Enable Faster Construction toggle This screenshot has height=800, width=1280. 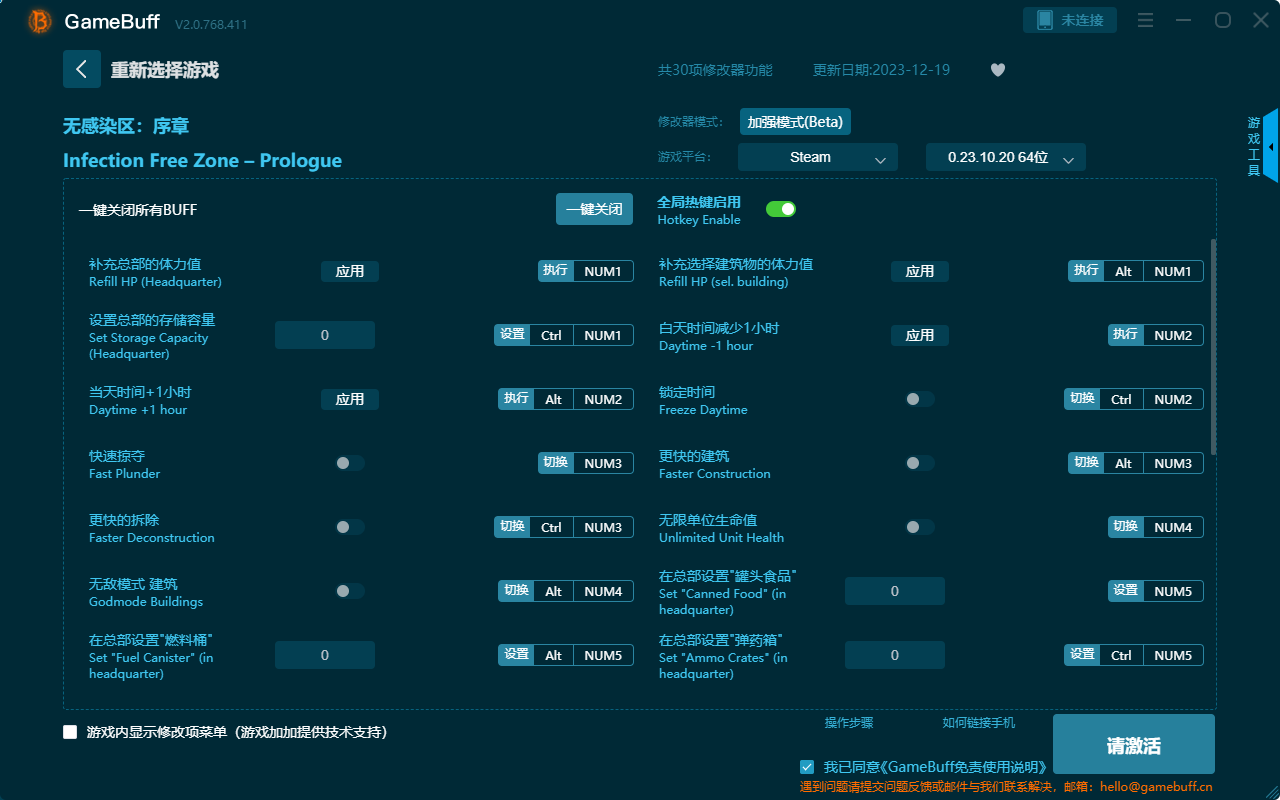click(920, 463)
